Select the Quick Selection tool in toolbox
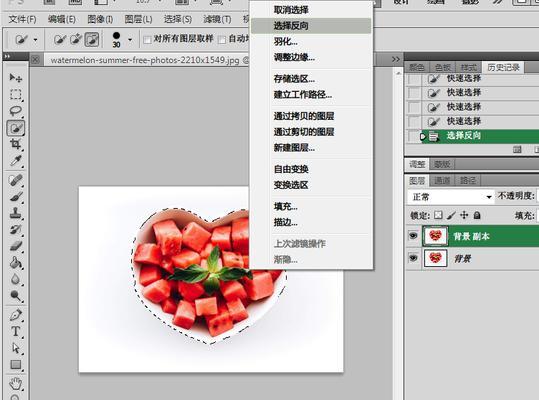 (x=15, y=128)
